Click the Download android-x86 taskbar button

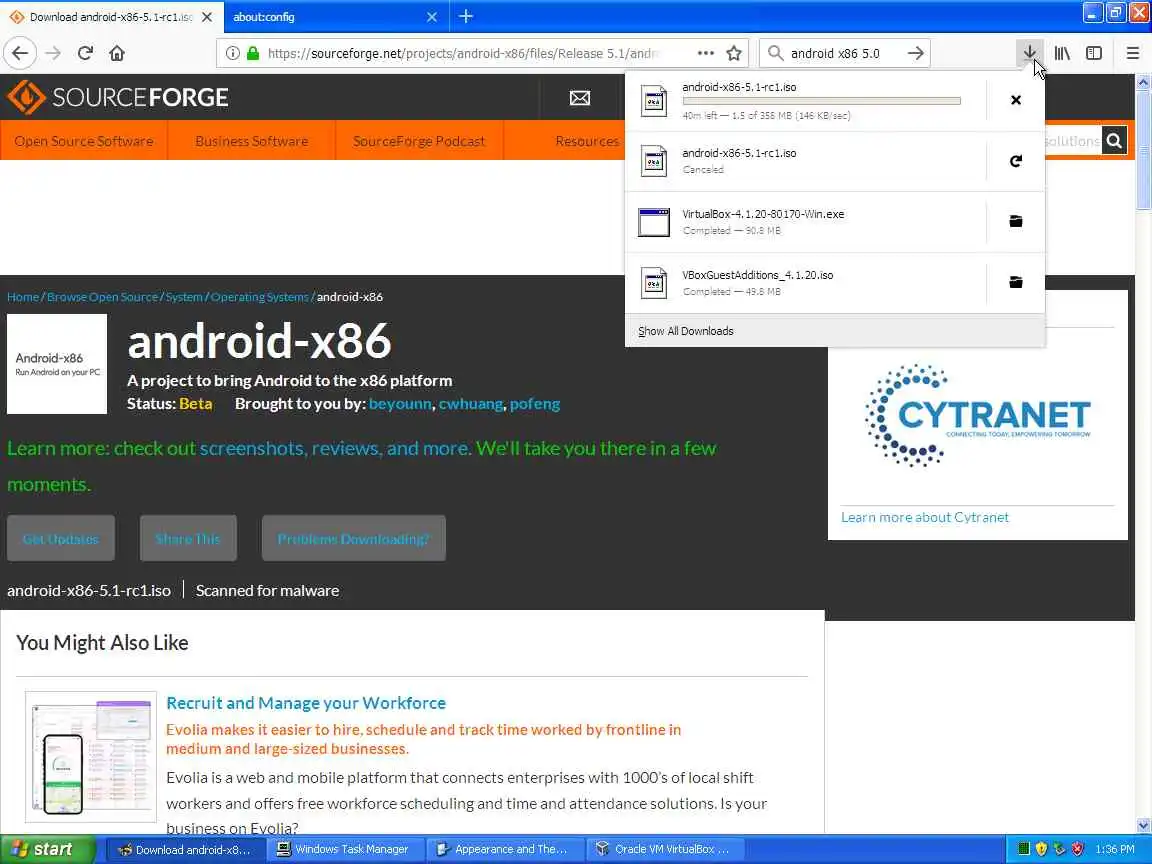(184, 849)
